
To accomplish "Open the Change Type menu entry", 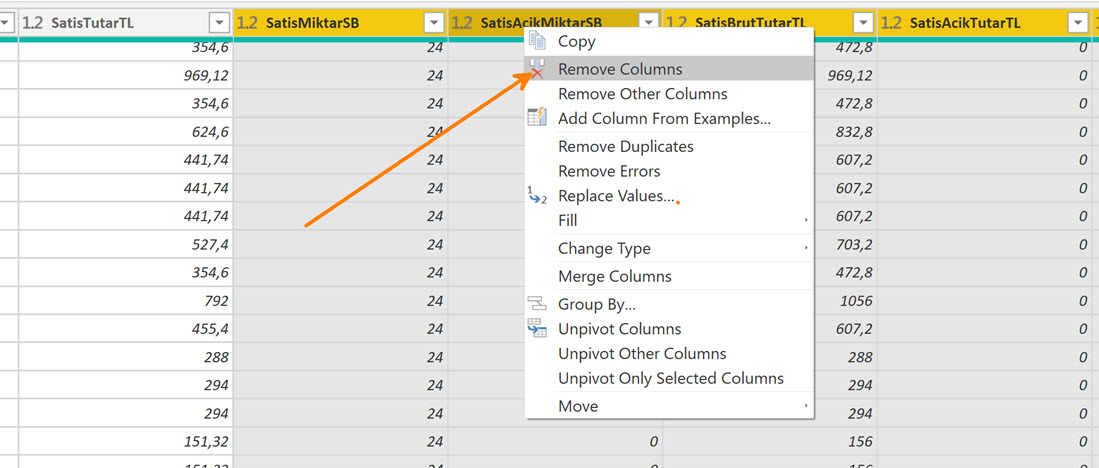I will 669,248.
